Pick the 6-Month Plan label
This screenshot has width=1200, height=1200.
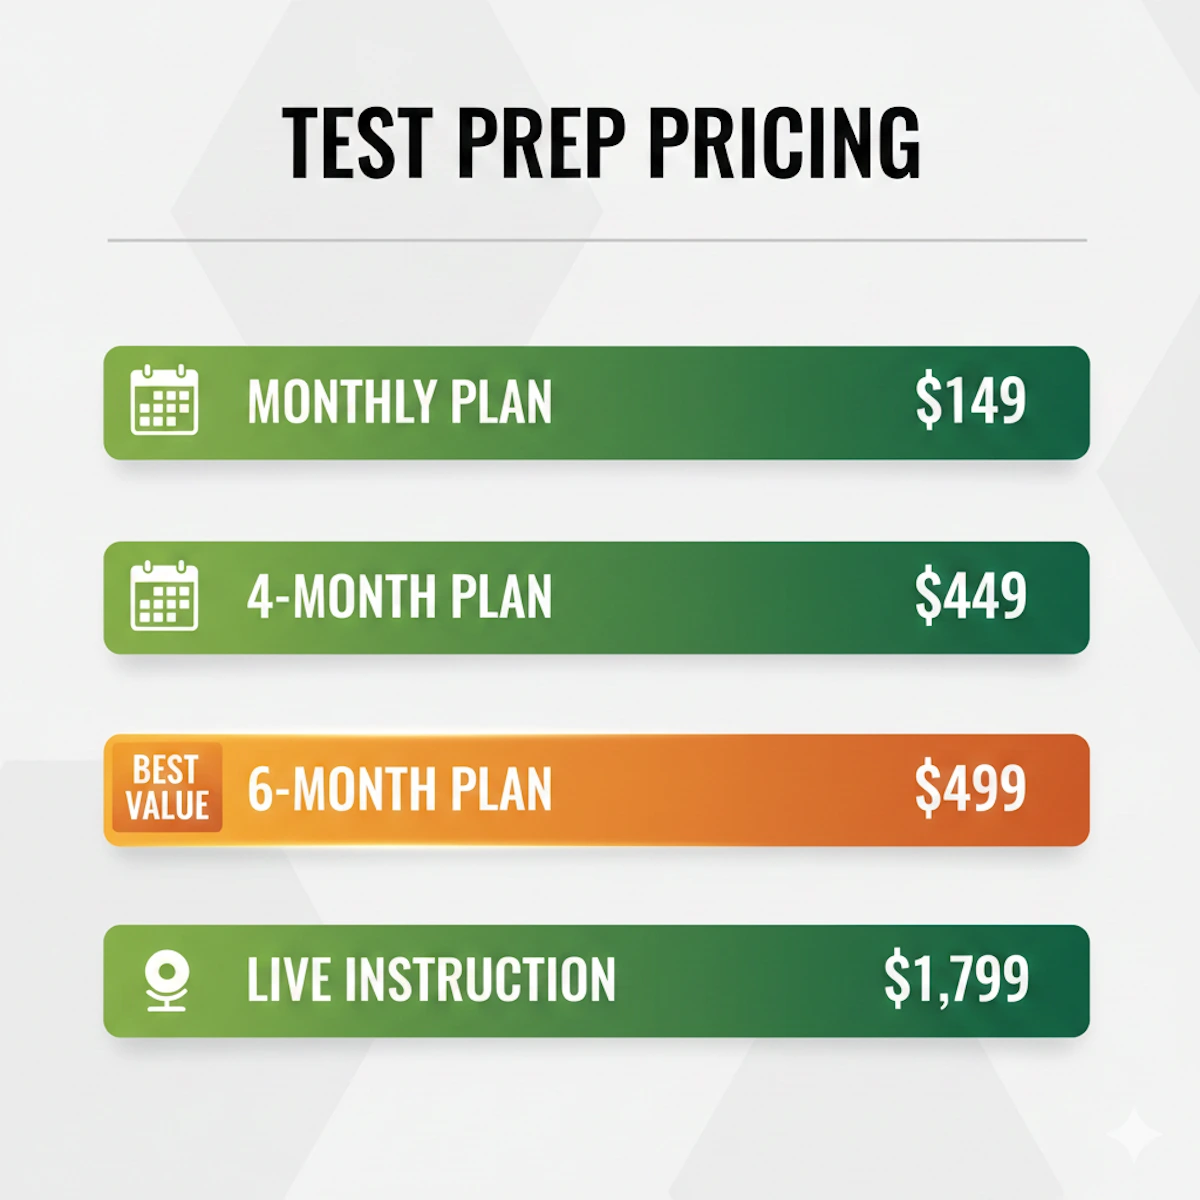point(399,790)
